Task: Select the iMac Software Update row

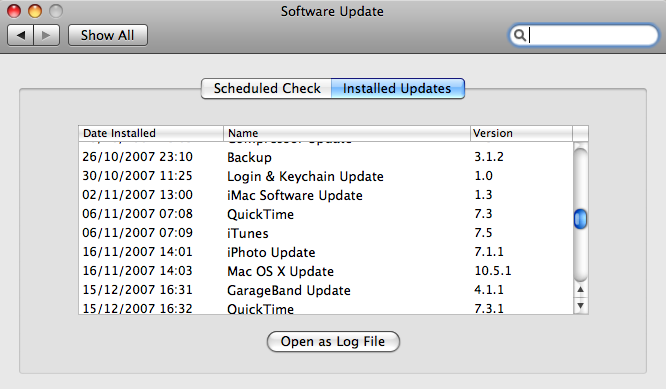Action: point(326,195)
